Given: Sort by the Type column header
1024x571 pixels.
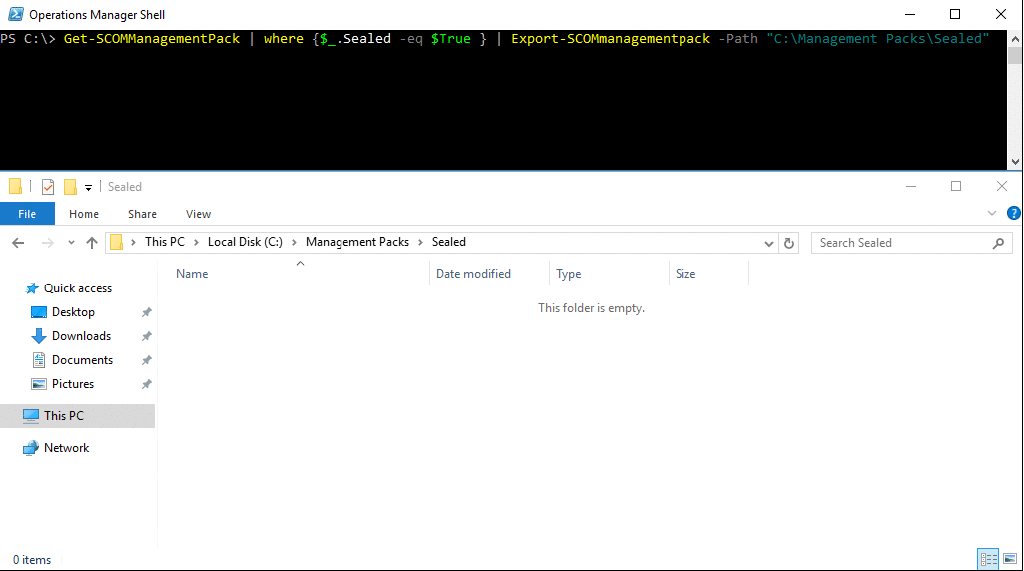Looking at the screenshot, I should 569,274.
